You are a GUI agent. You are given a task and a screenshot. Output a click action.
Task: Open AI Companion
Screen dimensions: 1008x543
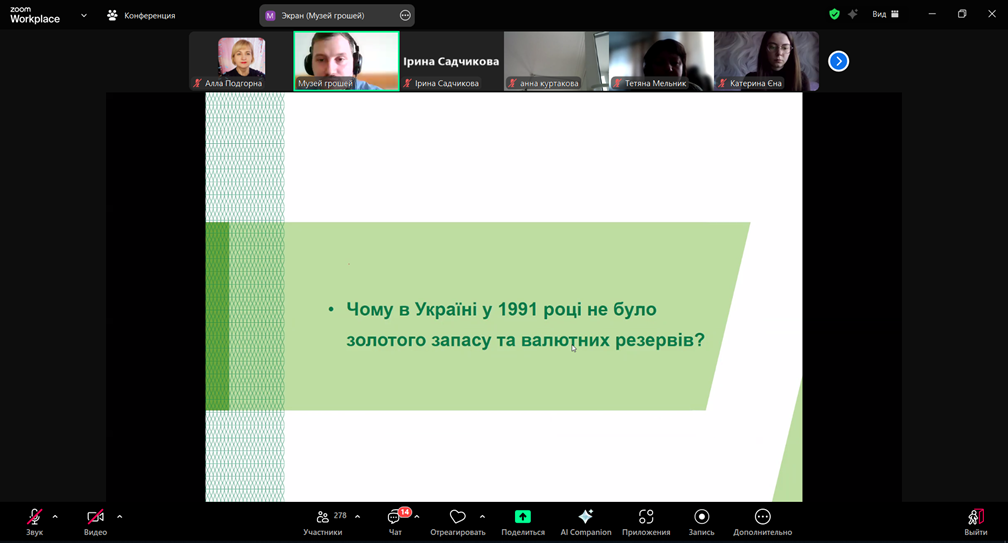point(586,521)
